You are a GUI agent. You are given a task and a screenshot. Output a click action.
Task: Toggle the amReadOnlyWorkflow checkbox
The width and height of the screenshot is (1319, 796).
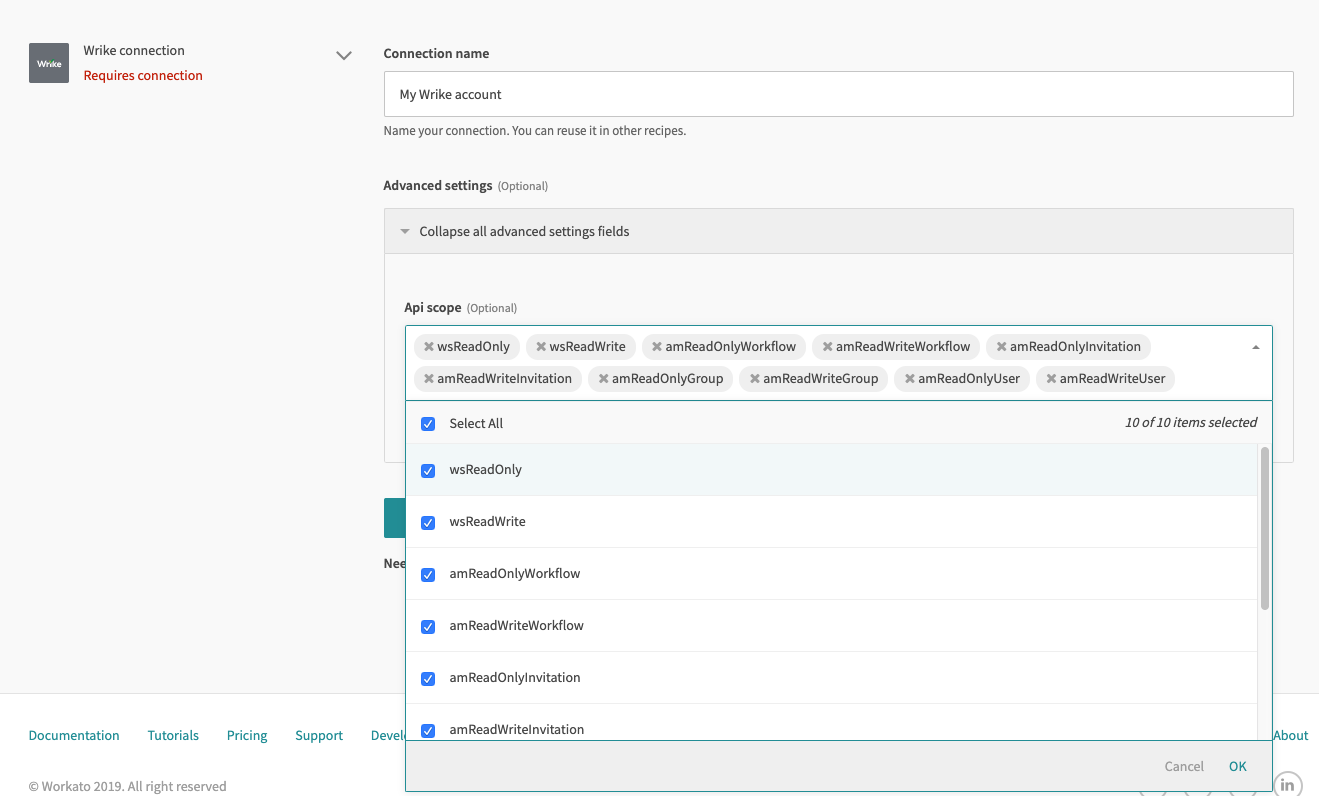tap(428, 574)
